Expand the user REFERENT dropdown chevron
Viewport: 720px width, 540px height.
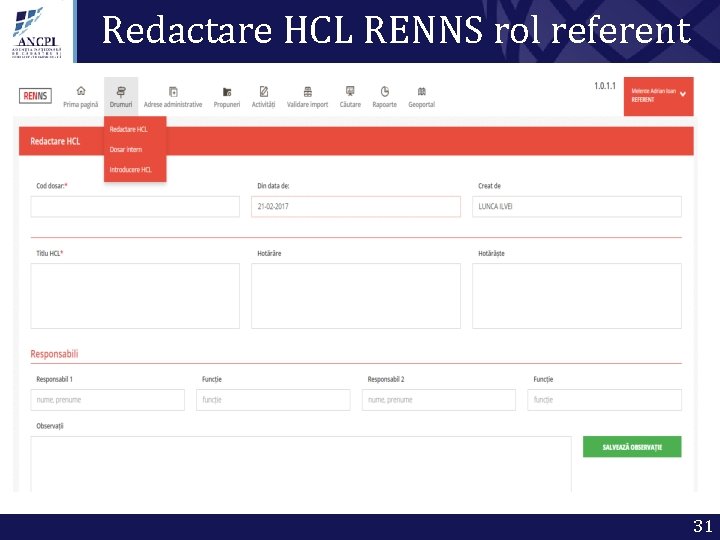coord(683,94)
